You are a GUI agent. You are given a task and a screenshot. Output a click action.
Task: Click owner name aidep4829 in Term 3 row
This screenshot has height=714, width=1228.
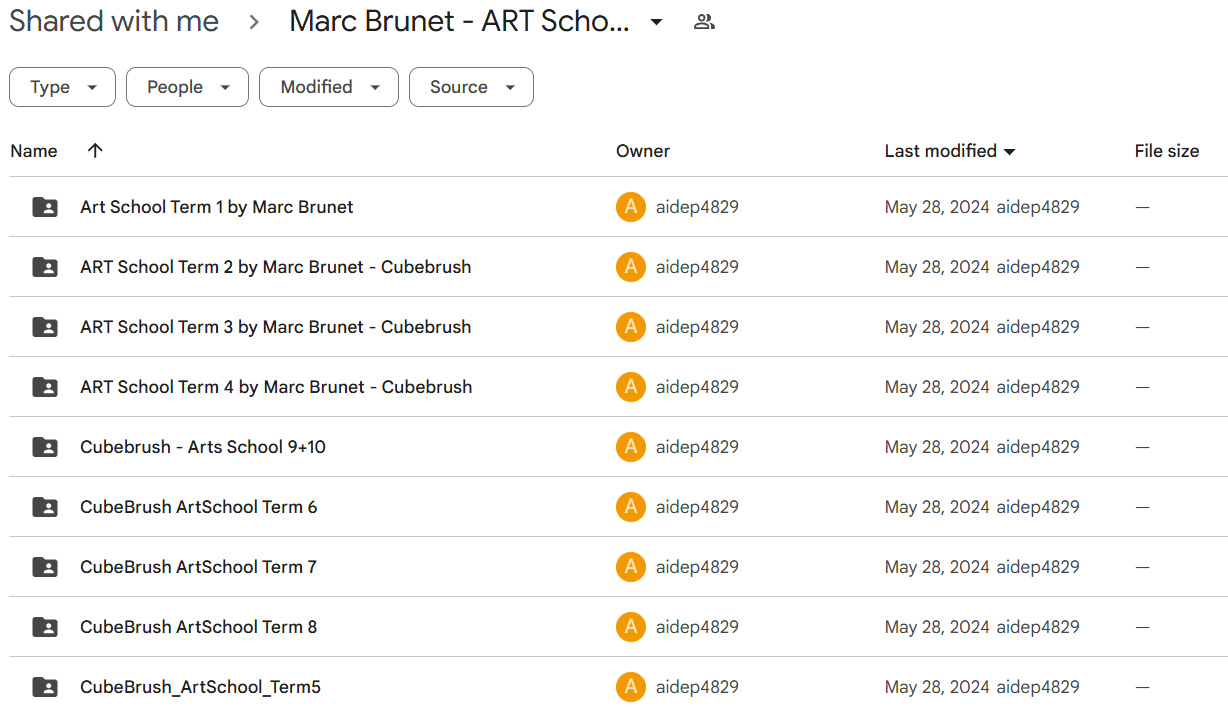[698, 327]
